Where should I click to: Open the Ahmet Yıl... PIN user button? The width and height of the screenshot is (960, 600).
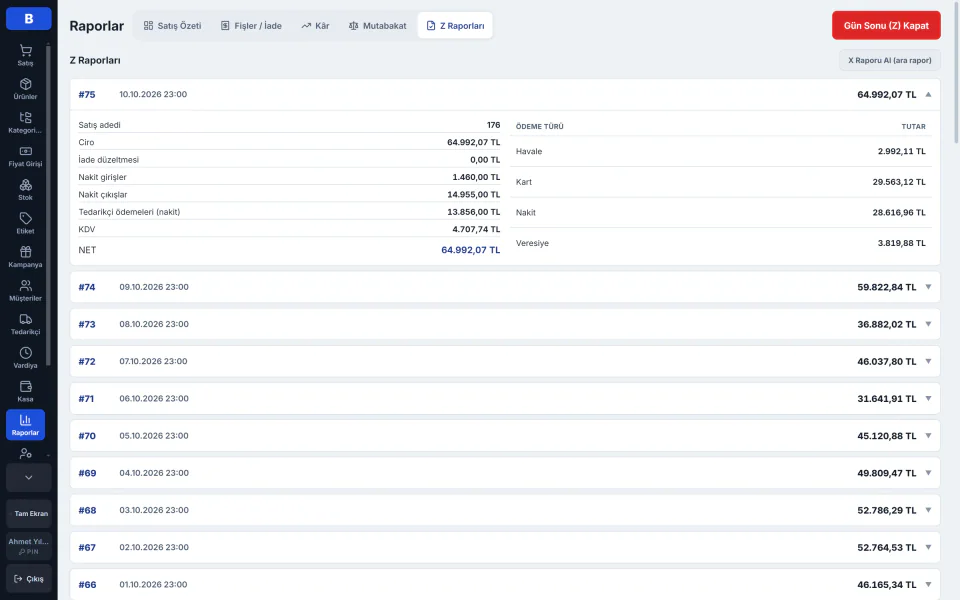point(29,546)
